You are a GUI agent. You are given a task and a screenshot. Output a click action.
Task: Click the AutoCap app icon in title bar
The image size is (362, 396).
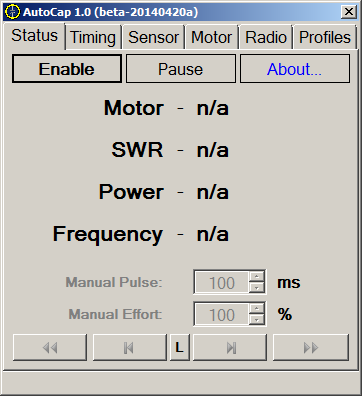click(13, 12)
